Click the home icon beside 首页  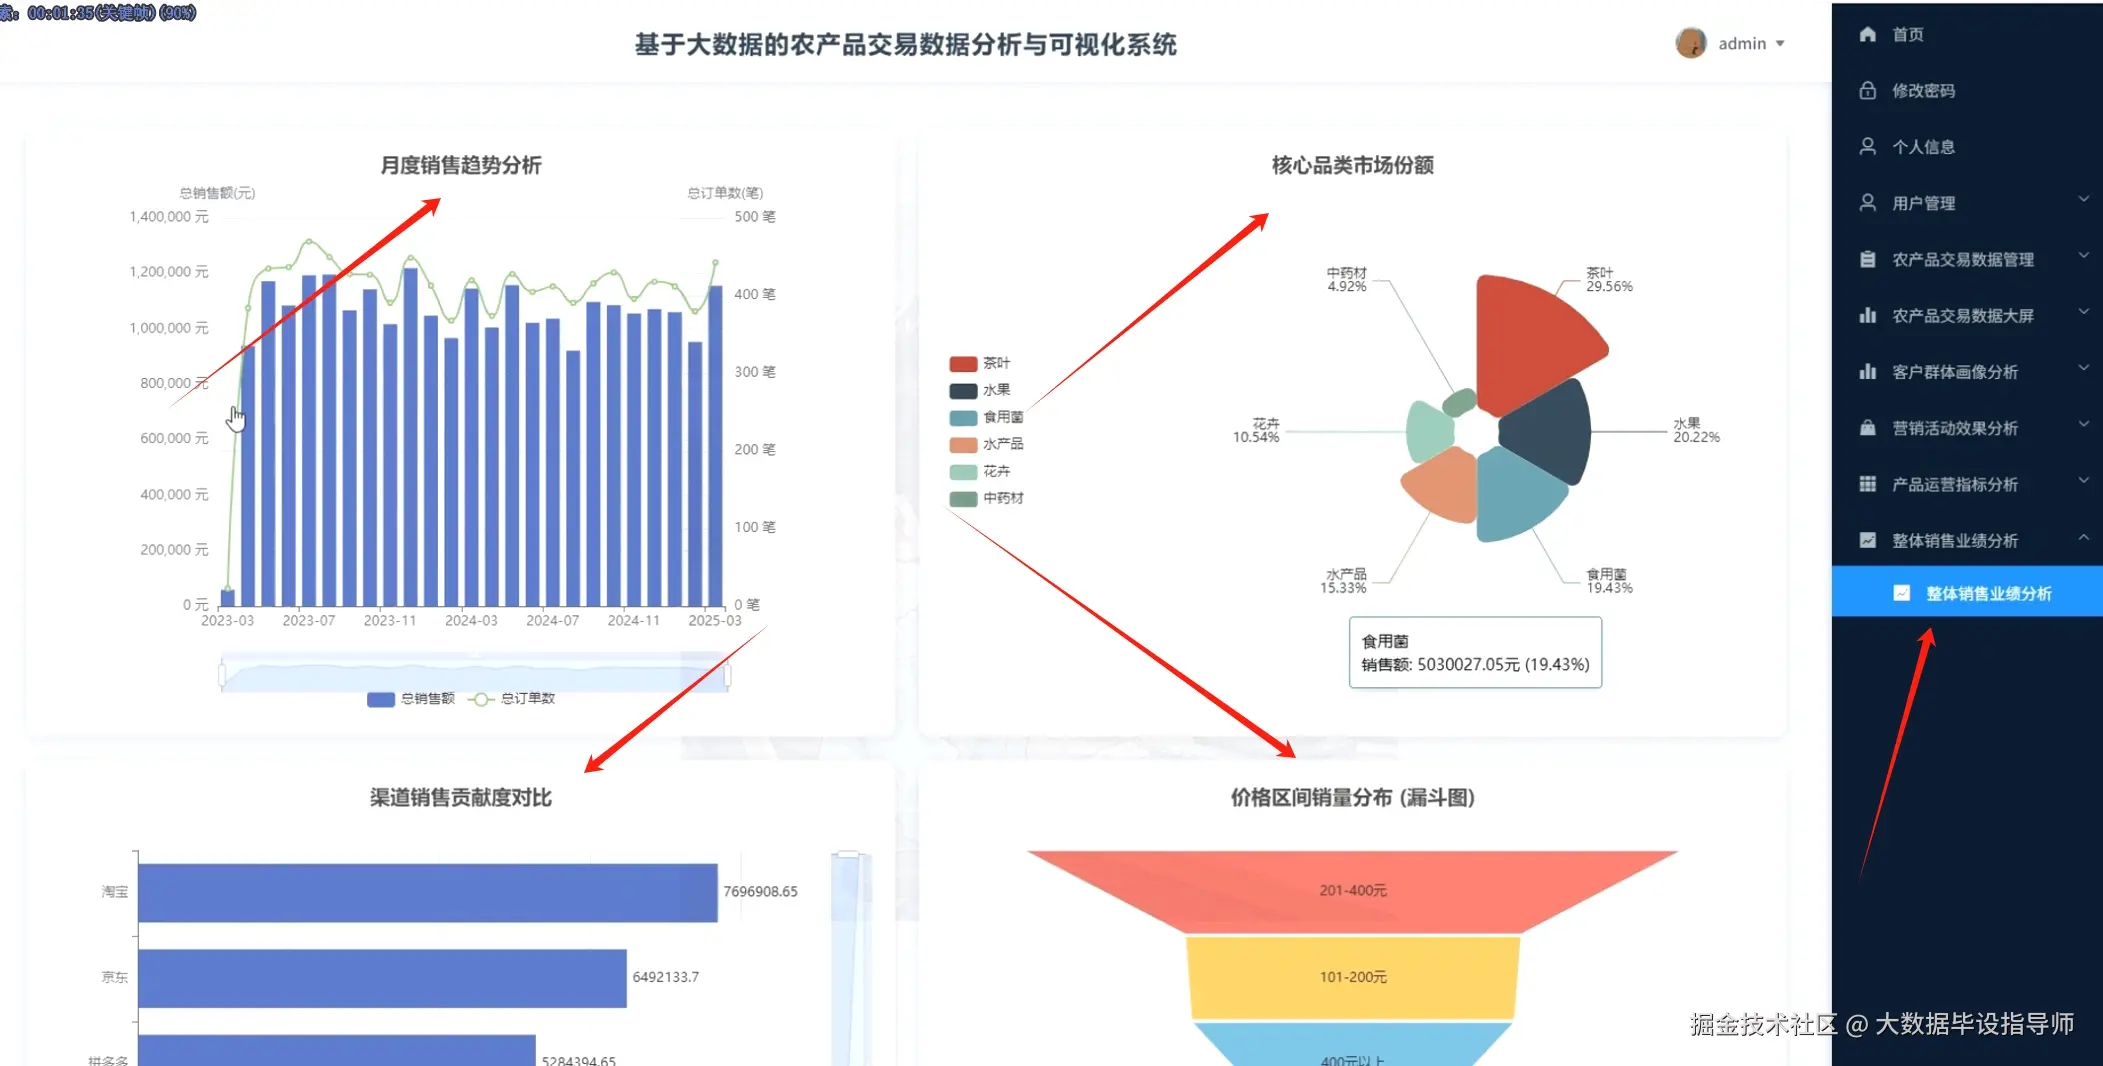(1868, 34)
